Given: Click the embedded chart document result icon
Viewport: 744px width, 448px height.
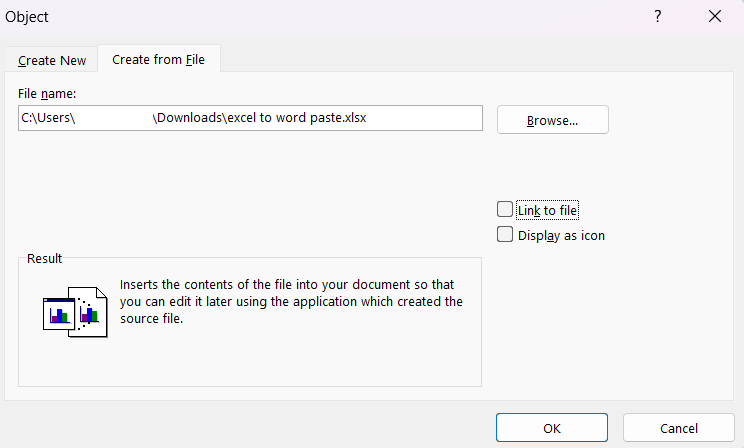Looking at the screenshot, I should click(75, 312).
